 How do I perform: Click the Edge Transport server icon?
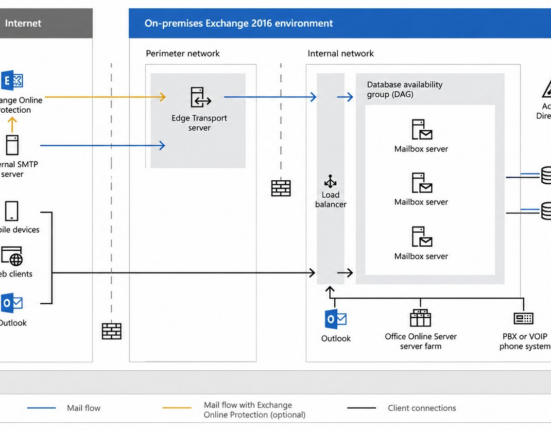click(x=201, y=97)
